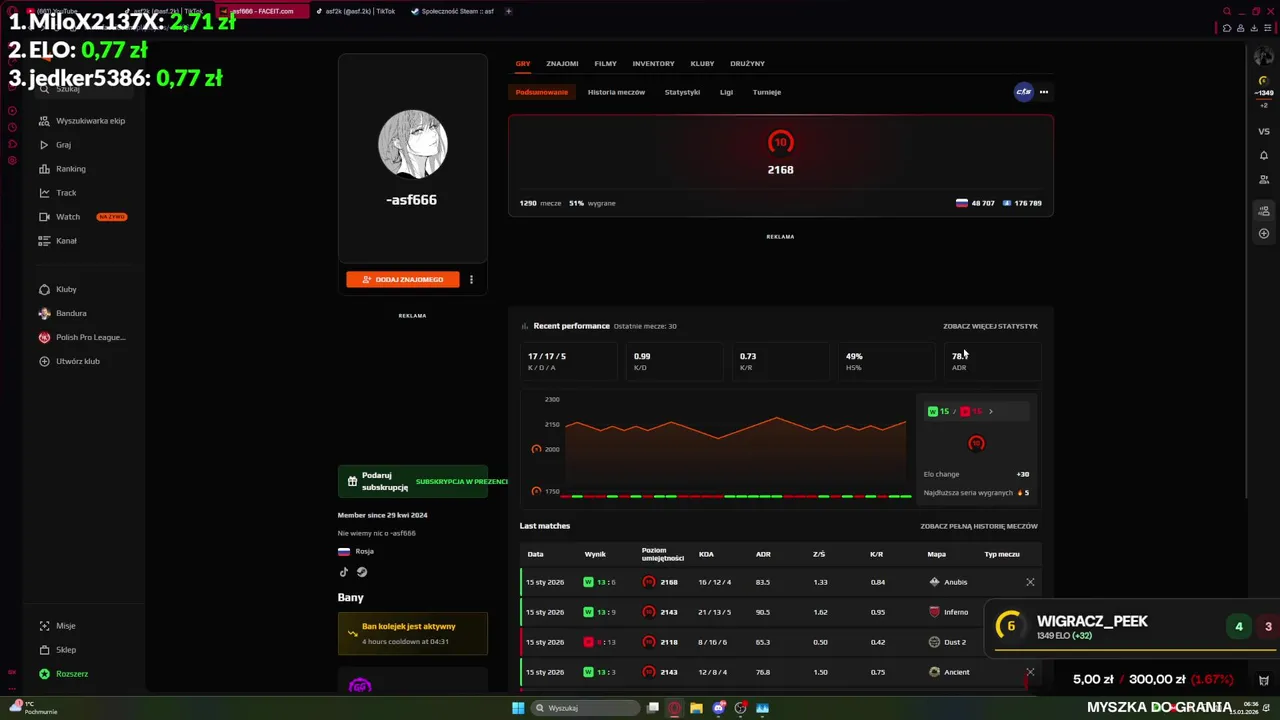This screenshot has height=720, width=1280.
Task: Click the Ban kolejek jest aktywny notice
Action: (412, 633)
